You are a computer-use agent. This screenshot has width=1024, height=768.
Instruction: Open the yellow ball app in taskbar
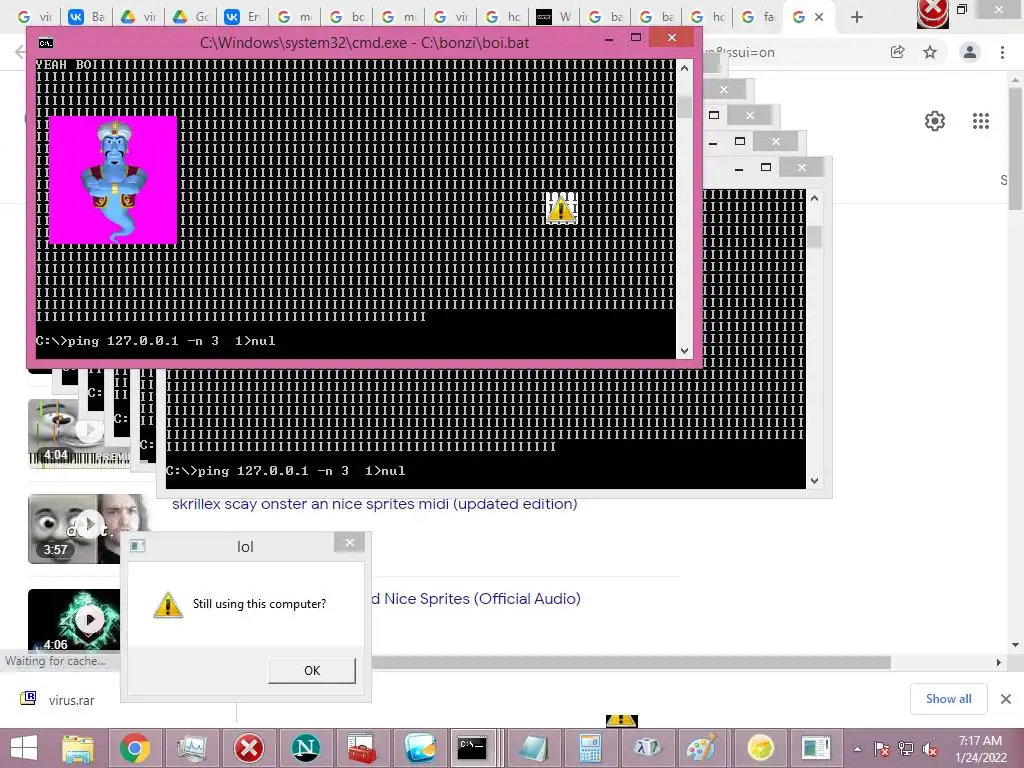pyautogui.click(x=760, y=748)
